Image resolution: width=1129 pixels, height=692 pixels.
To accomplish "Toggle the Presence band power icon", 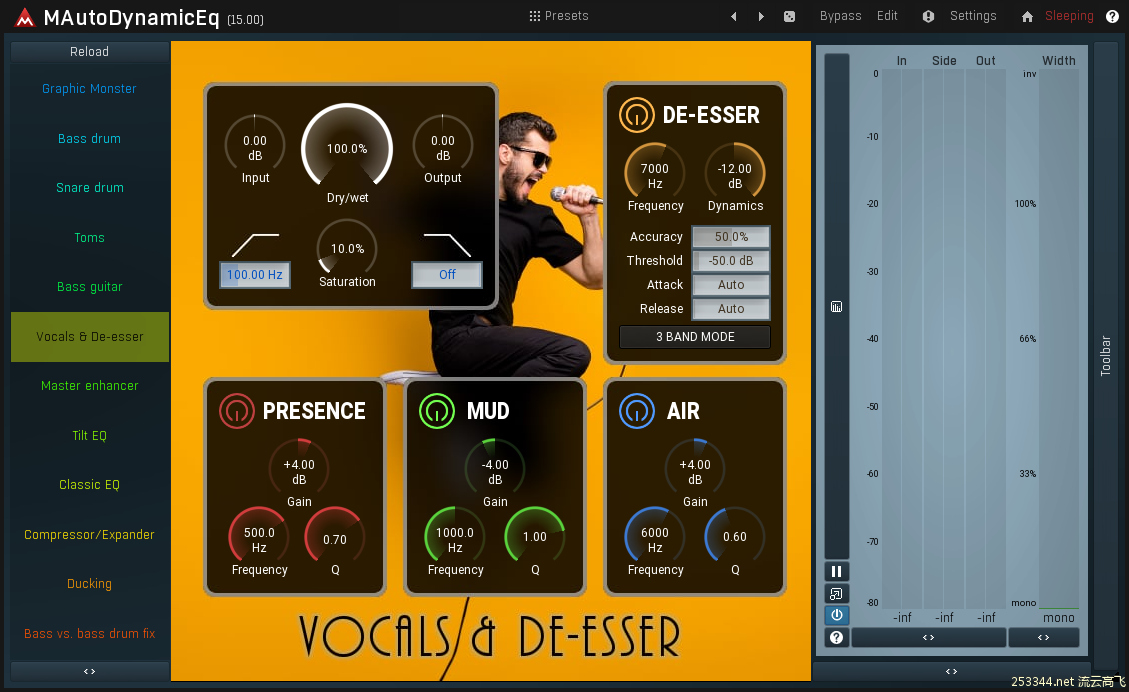I will pyautogui.click(x=237, y=410).
